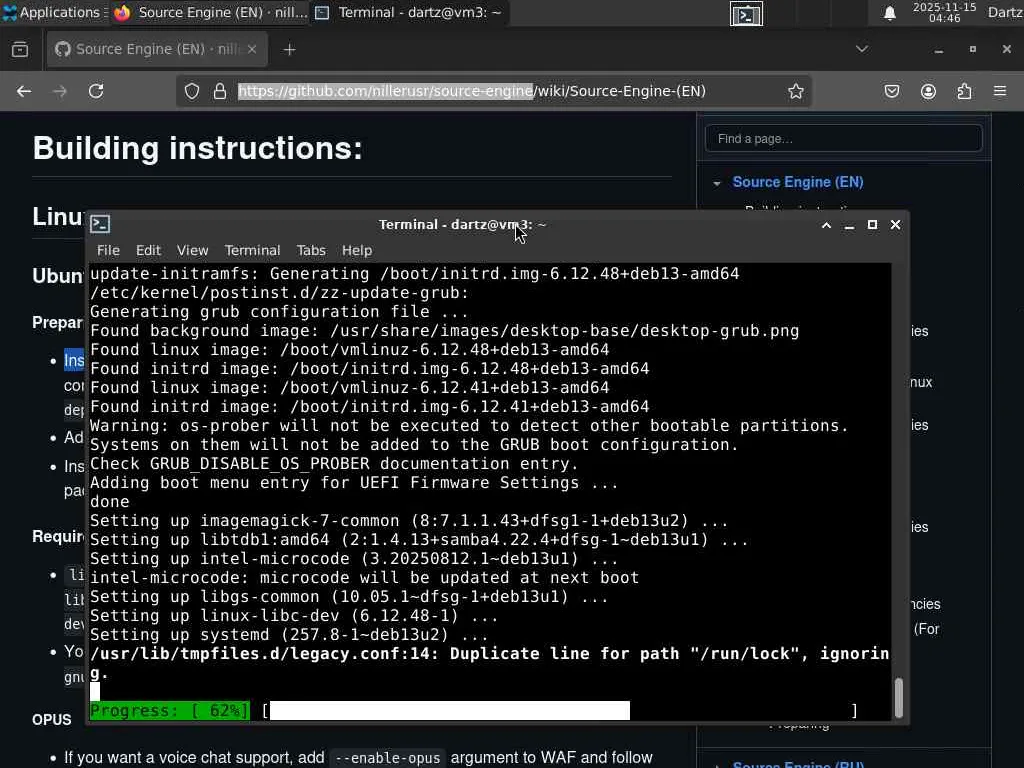Open the Edit menu in Terminal
Image resolution: width=1024 pixels, height=768 pixels.
click(148, 250)
